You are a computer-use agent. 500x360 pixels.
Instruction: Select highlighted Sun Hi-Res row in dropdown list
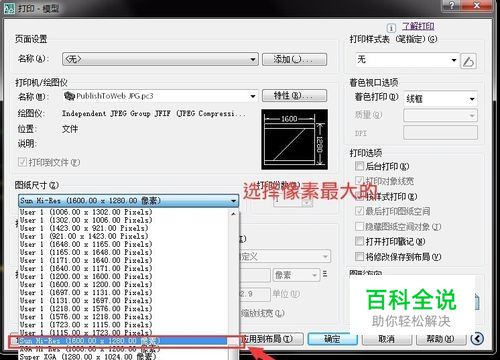coord(123,341)
